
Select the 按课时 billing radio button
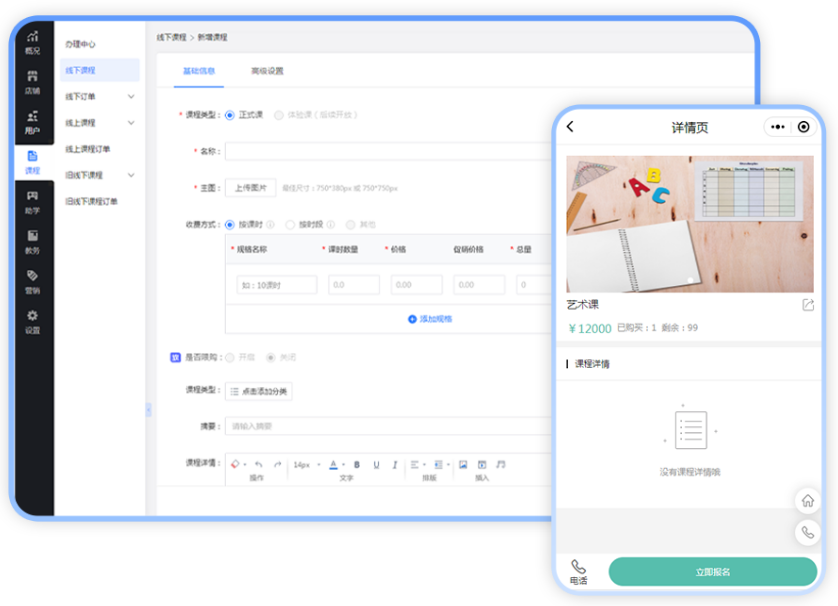coord(230,224)
